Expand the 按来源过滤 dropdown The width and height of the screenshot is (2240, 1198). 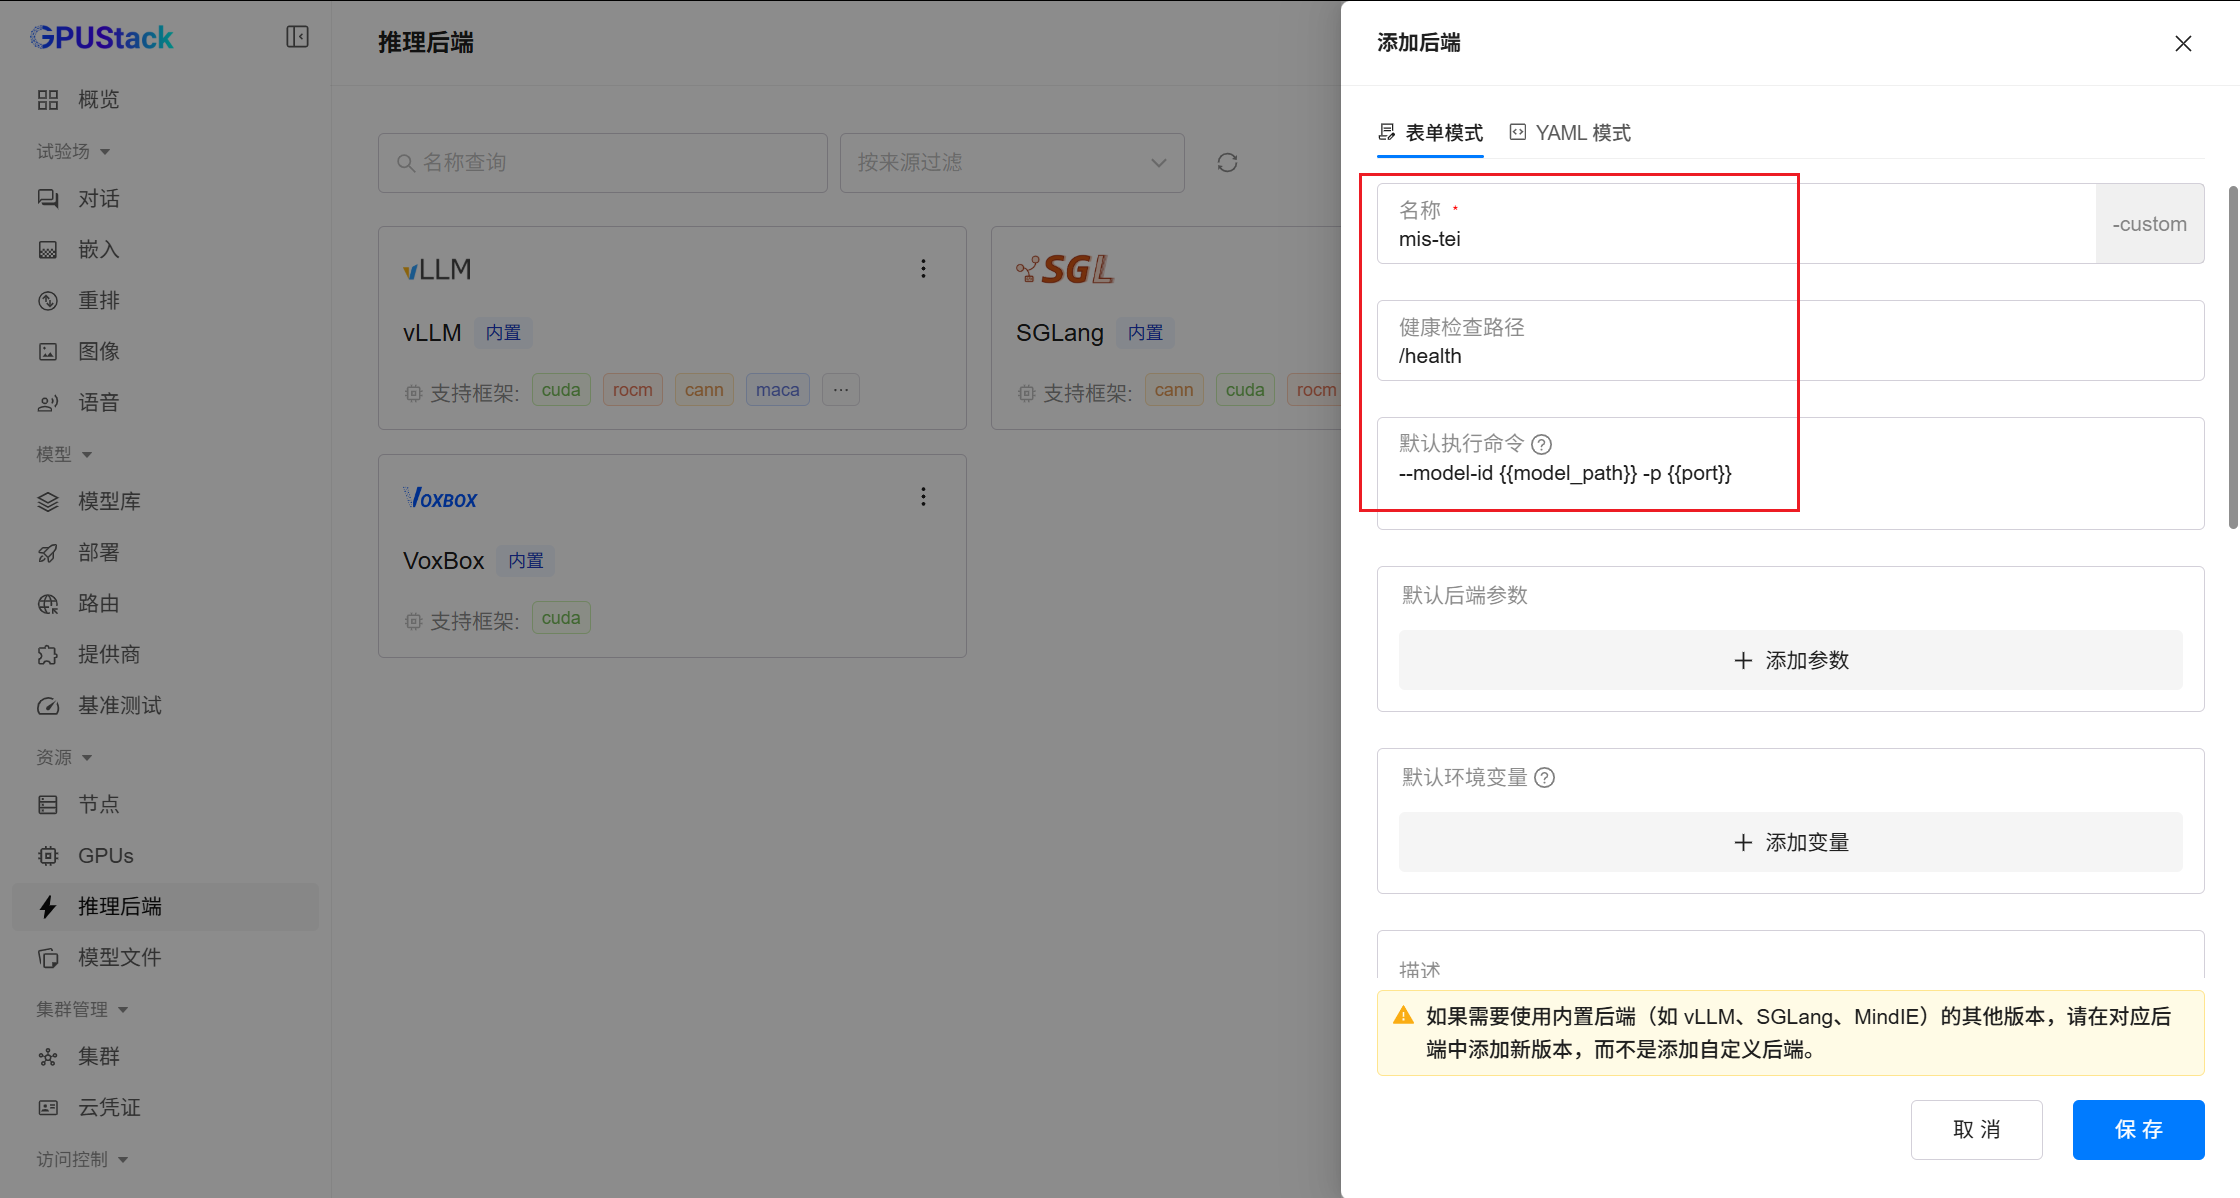(x=1012, y=162)
